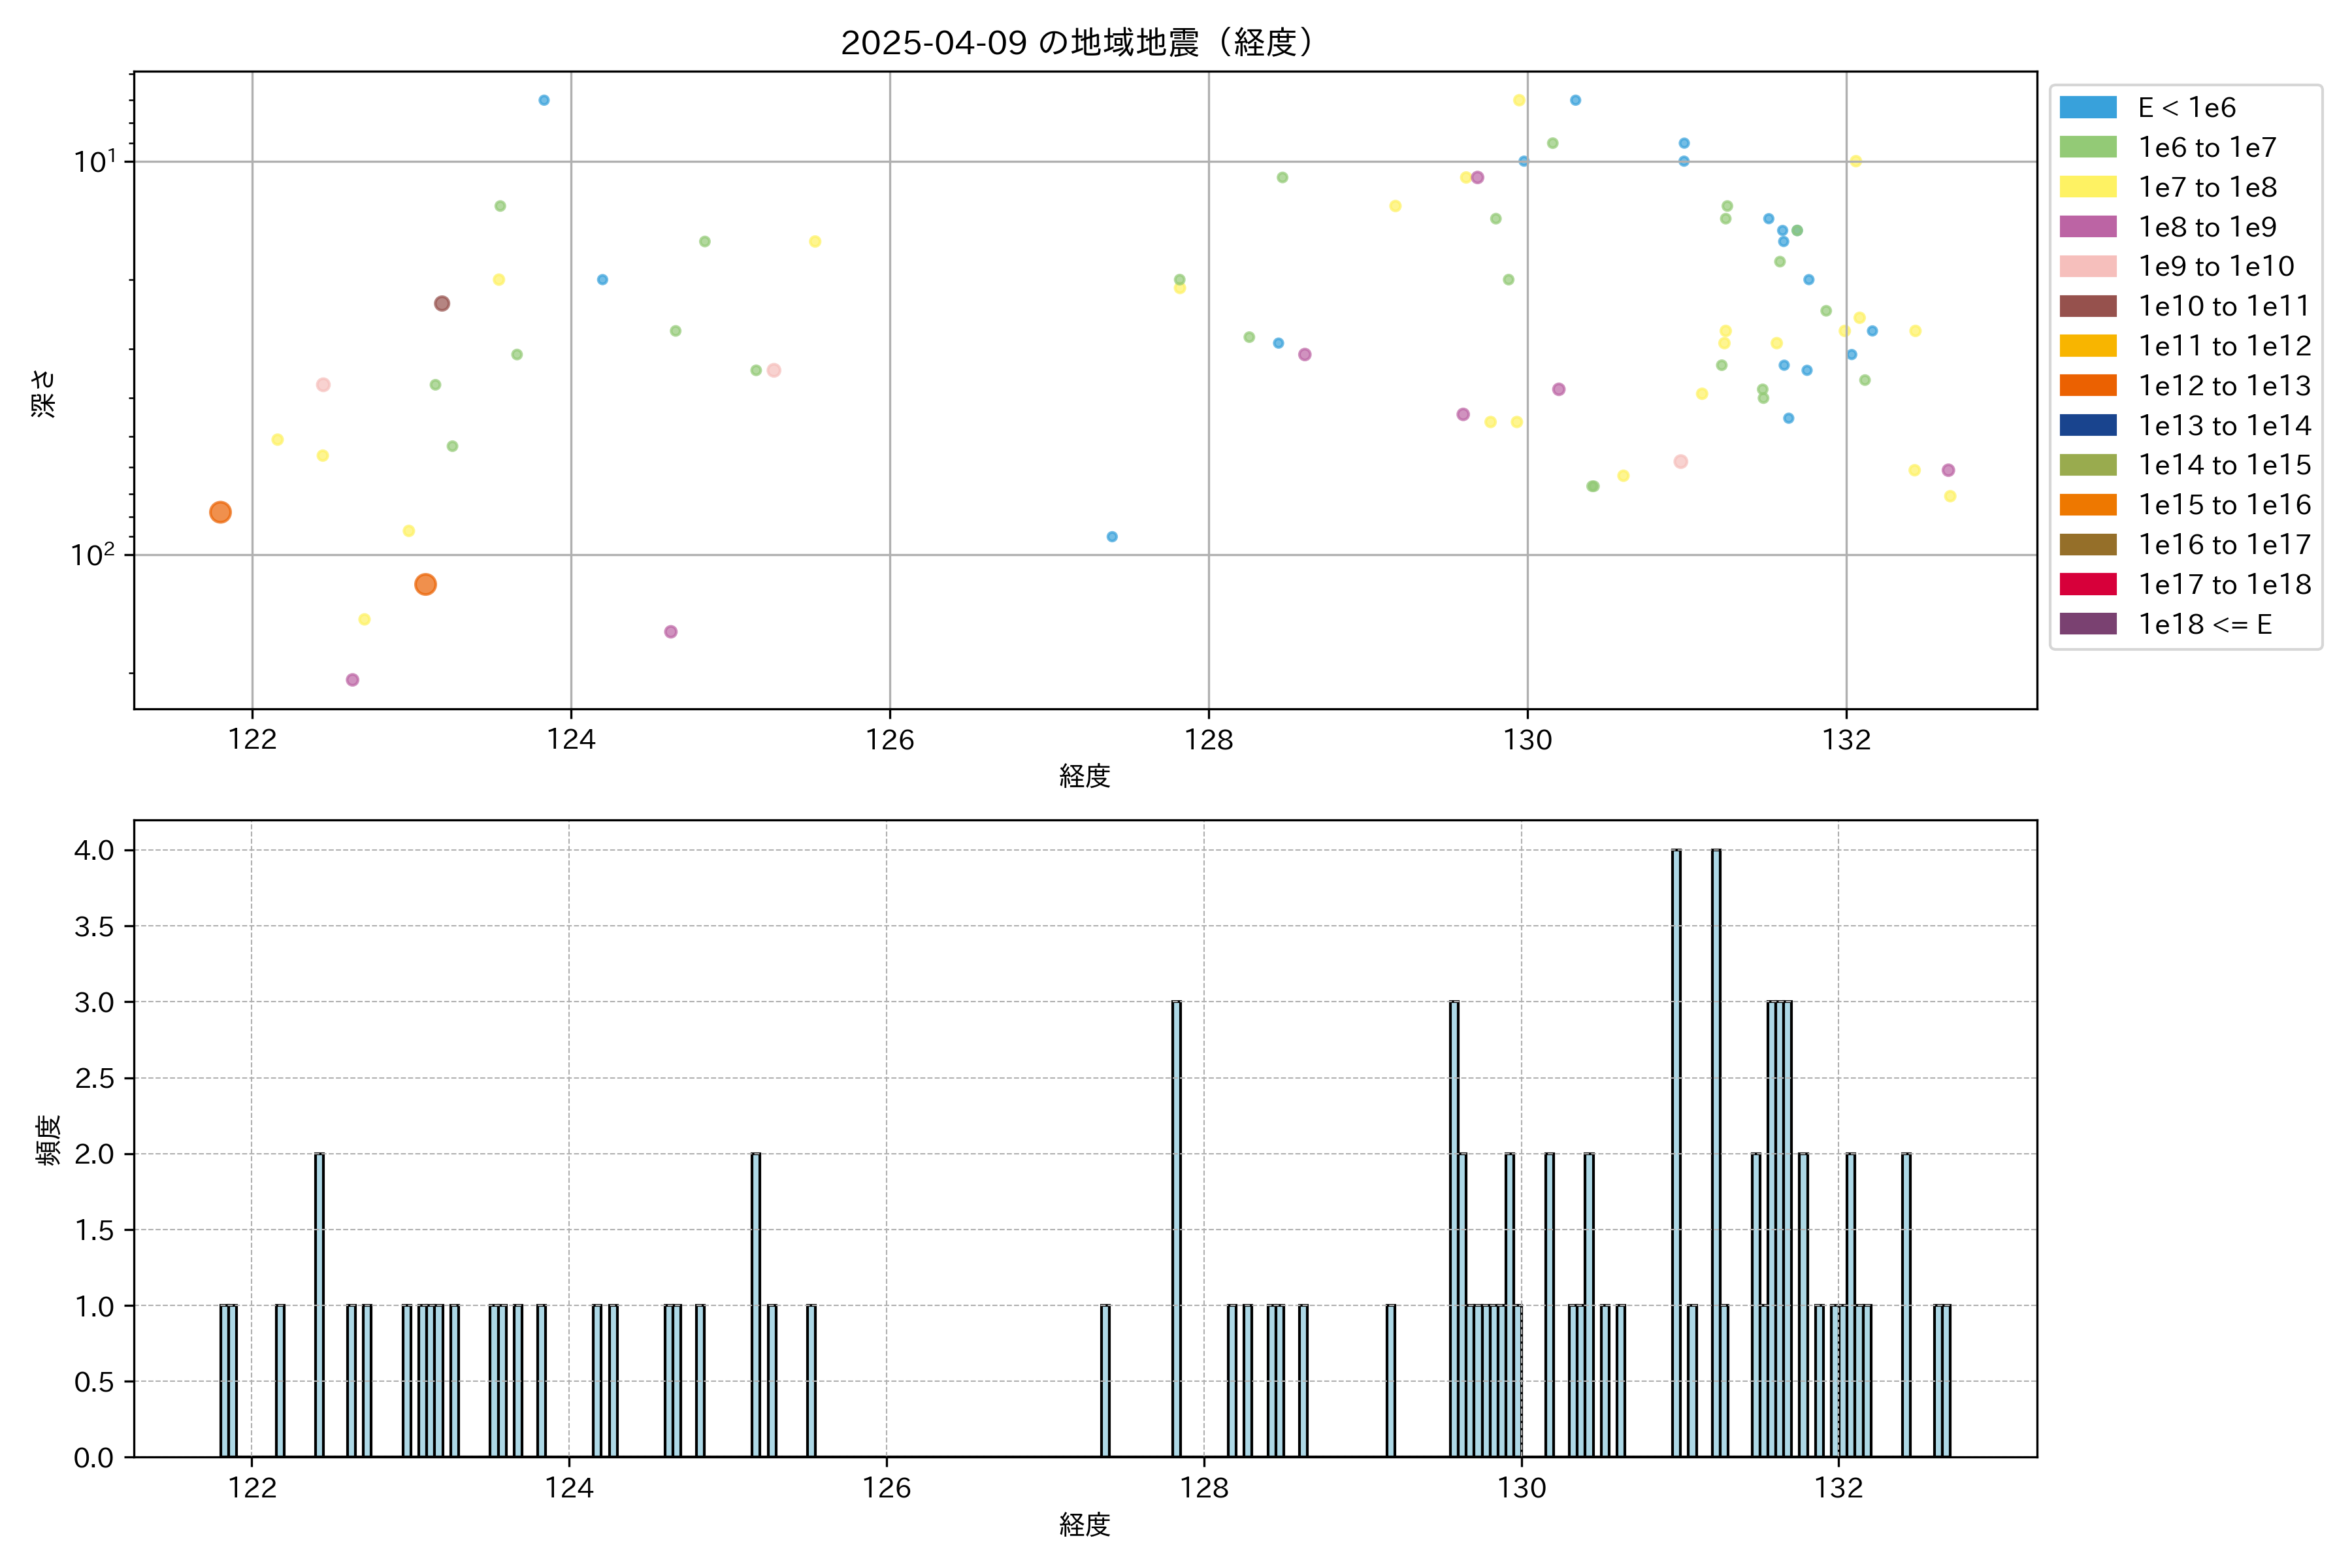
Task: Click the green '1e6 to 1e7' legend swatch
Action: (x=2088, y=147)
